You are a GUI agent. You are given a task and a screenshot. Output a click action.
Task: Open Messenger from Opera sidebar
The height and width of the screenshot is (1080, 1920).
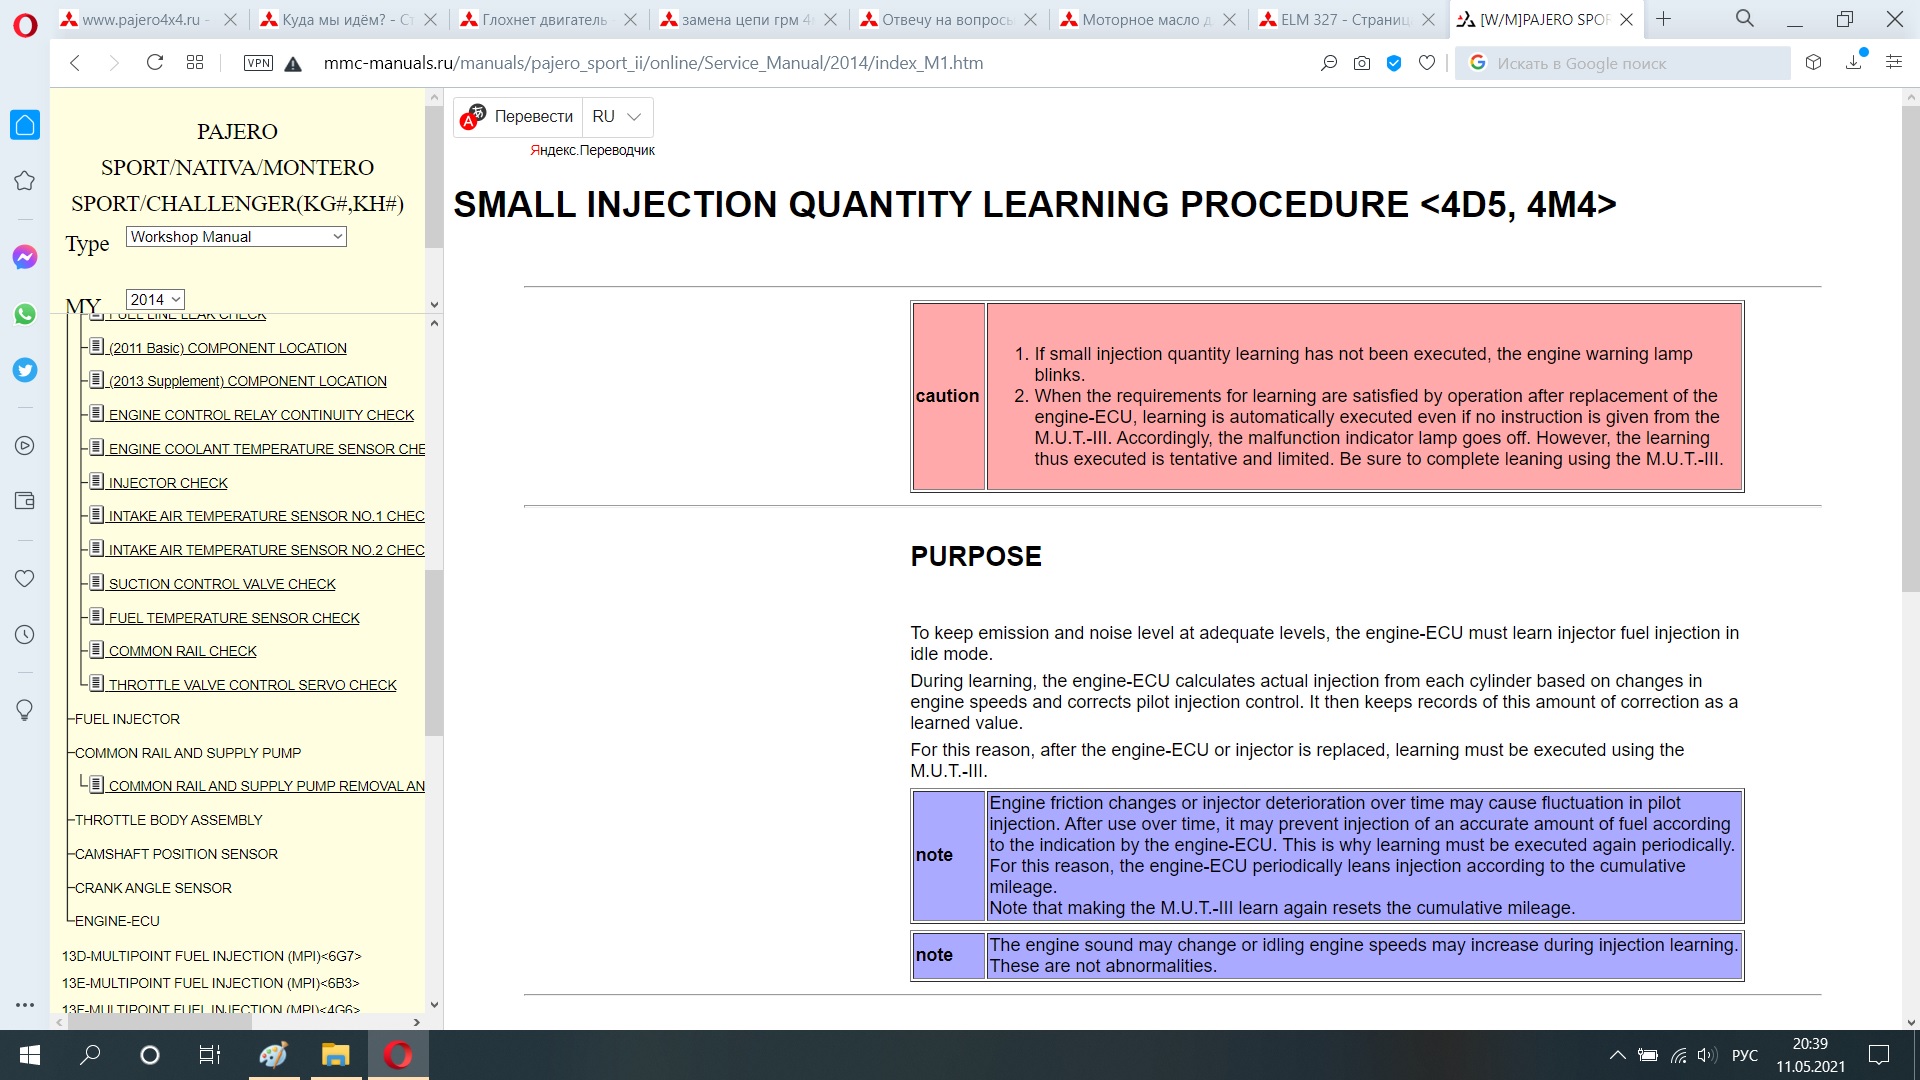[25, 257]
